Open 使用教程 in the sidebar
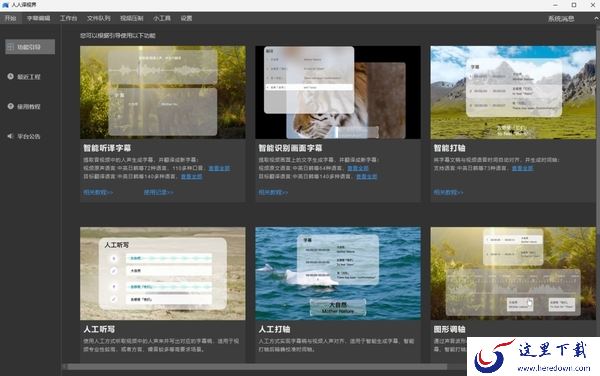 (x=29, y=107)
